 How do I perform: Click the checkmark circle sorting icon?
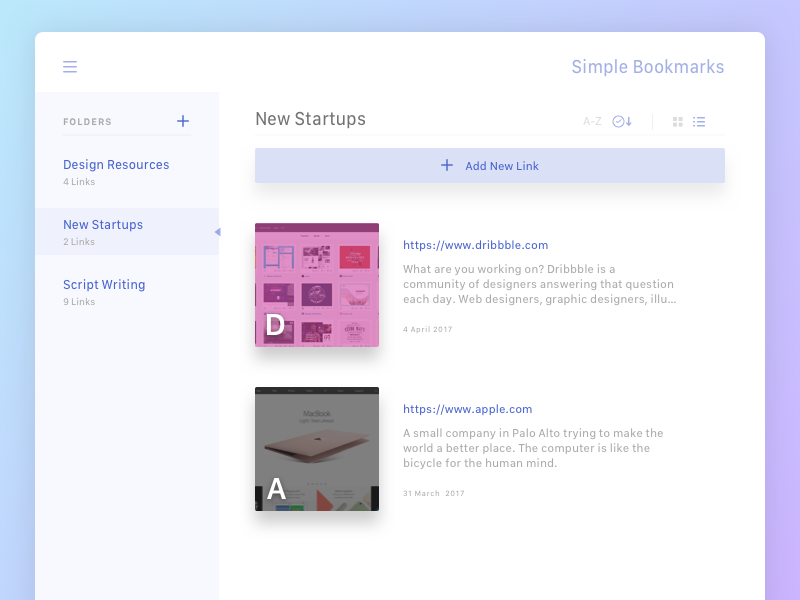[619, 120]
